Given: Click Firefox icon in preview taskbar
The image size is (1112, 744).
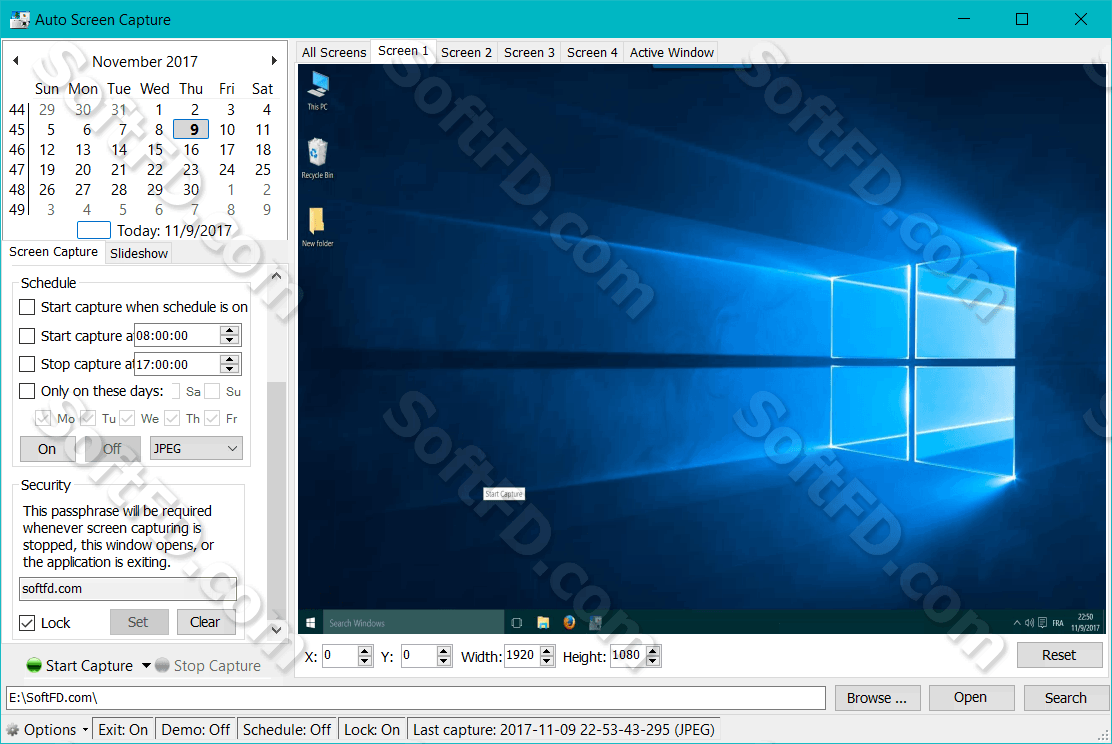Looking at the screenshot, I should 569,622.
